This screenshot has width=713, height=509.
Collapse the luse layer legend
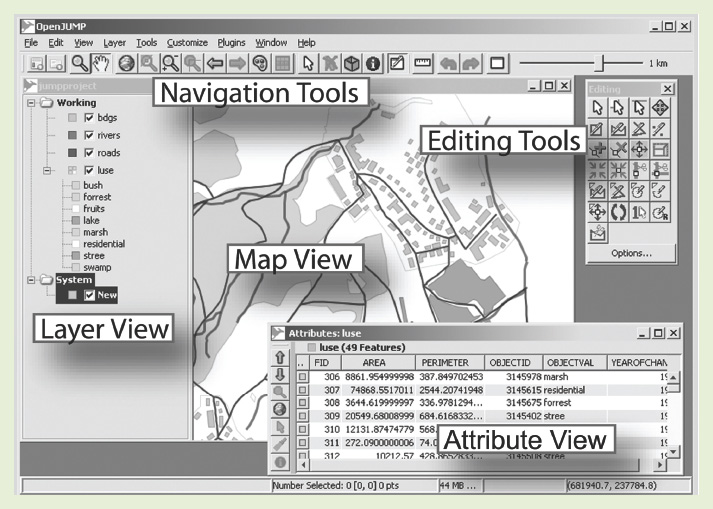pos(47,171)
